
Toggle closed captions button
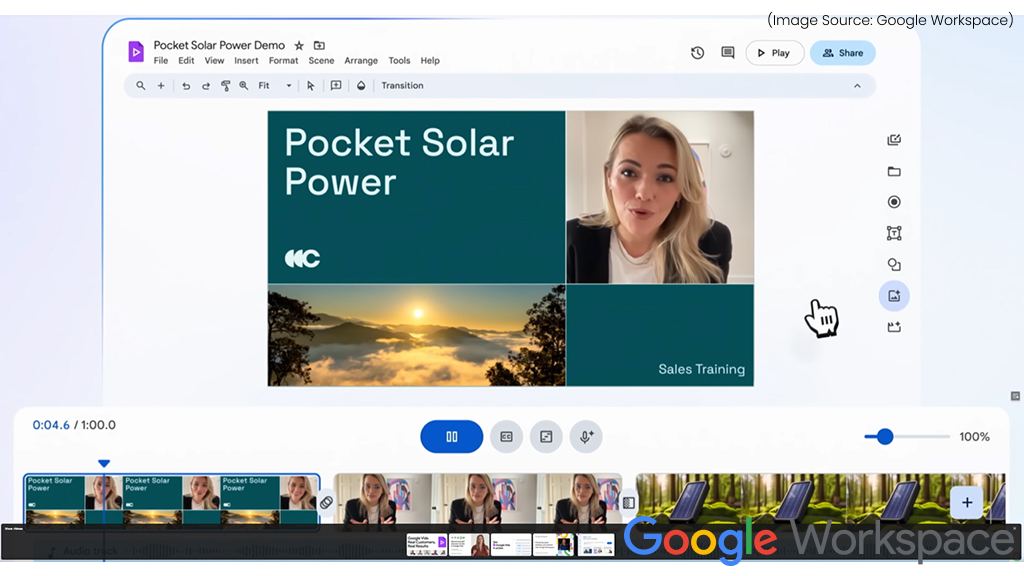506,437
